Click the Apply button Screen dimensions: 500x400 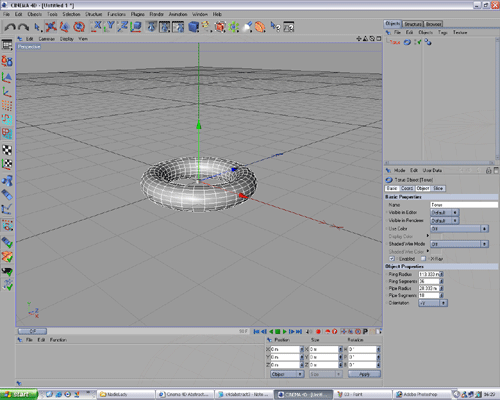click(364, 374)
